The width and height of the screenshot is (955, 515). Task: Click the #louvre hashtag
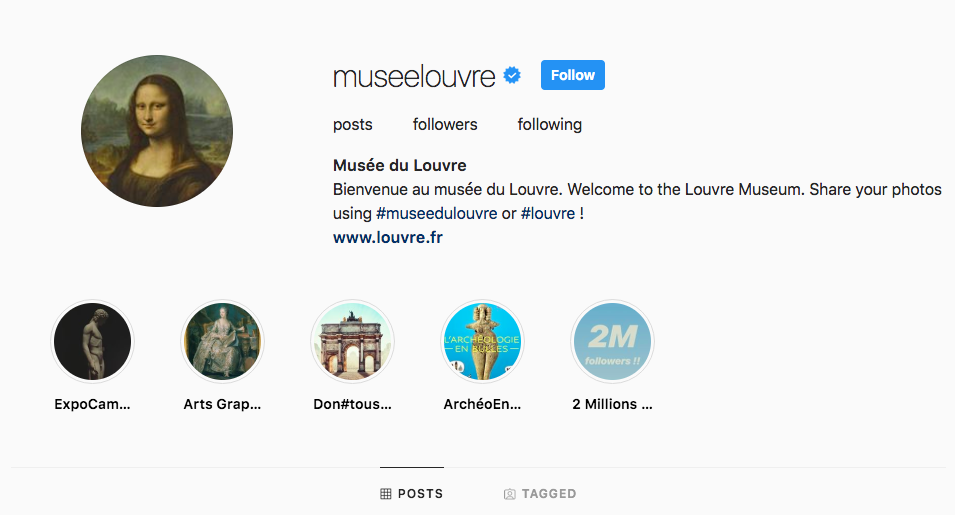point(548,214)
